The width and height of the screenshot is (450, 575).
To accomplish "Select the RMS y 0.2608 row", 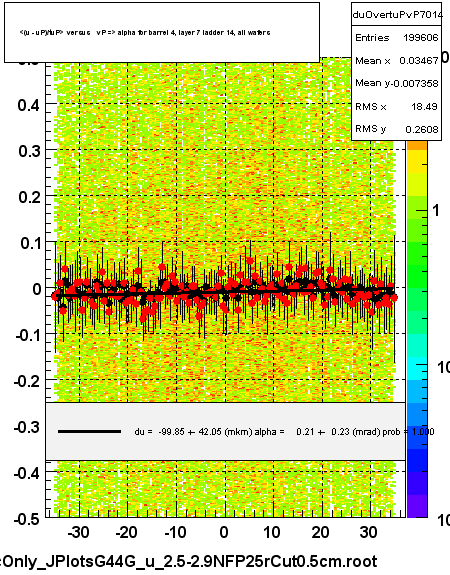I will pyautogui.click(x=397, y=129).
